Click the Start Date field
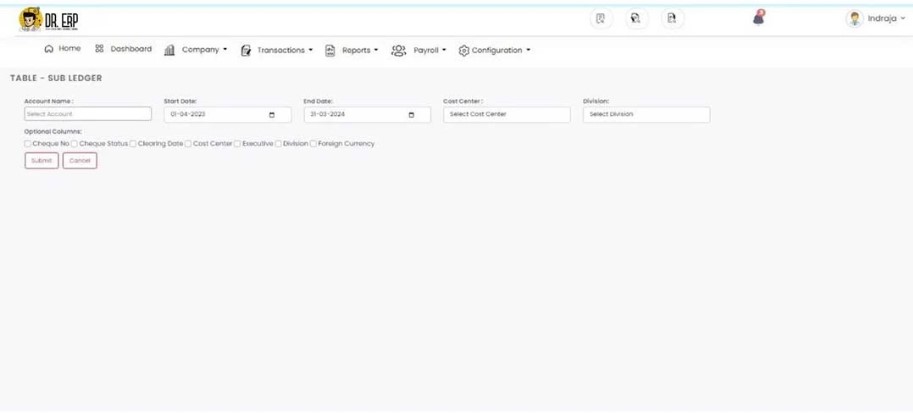The width and height of the screenshot is (913, 414). click(x=228, y=115)
